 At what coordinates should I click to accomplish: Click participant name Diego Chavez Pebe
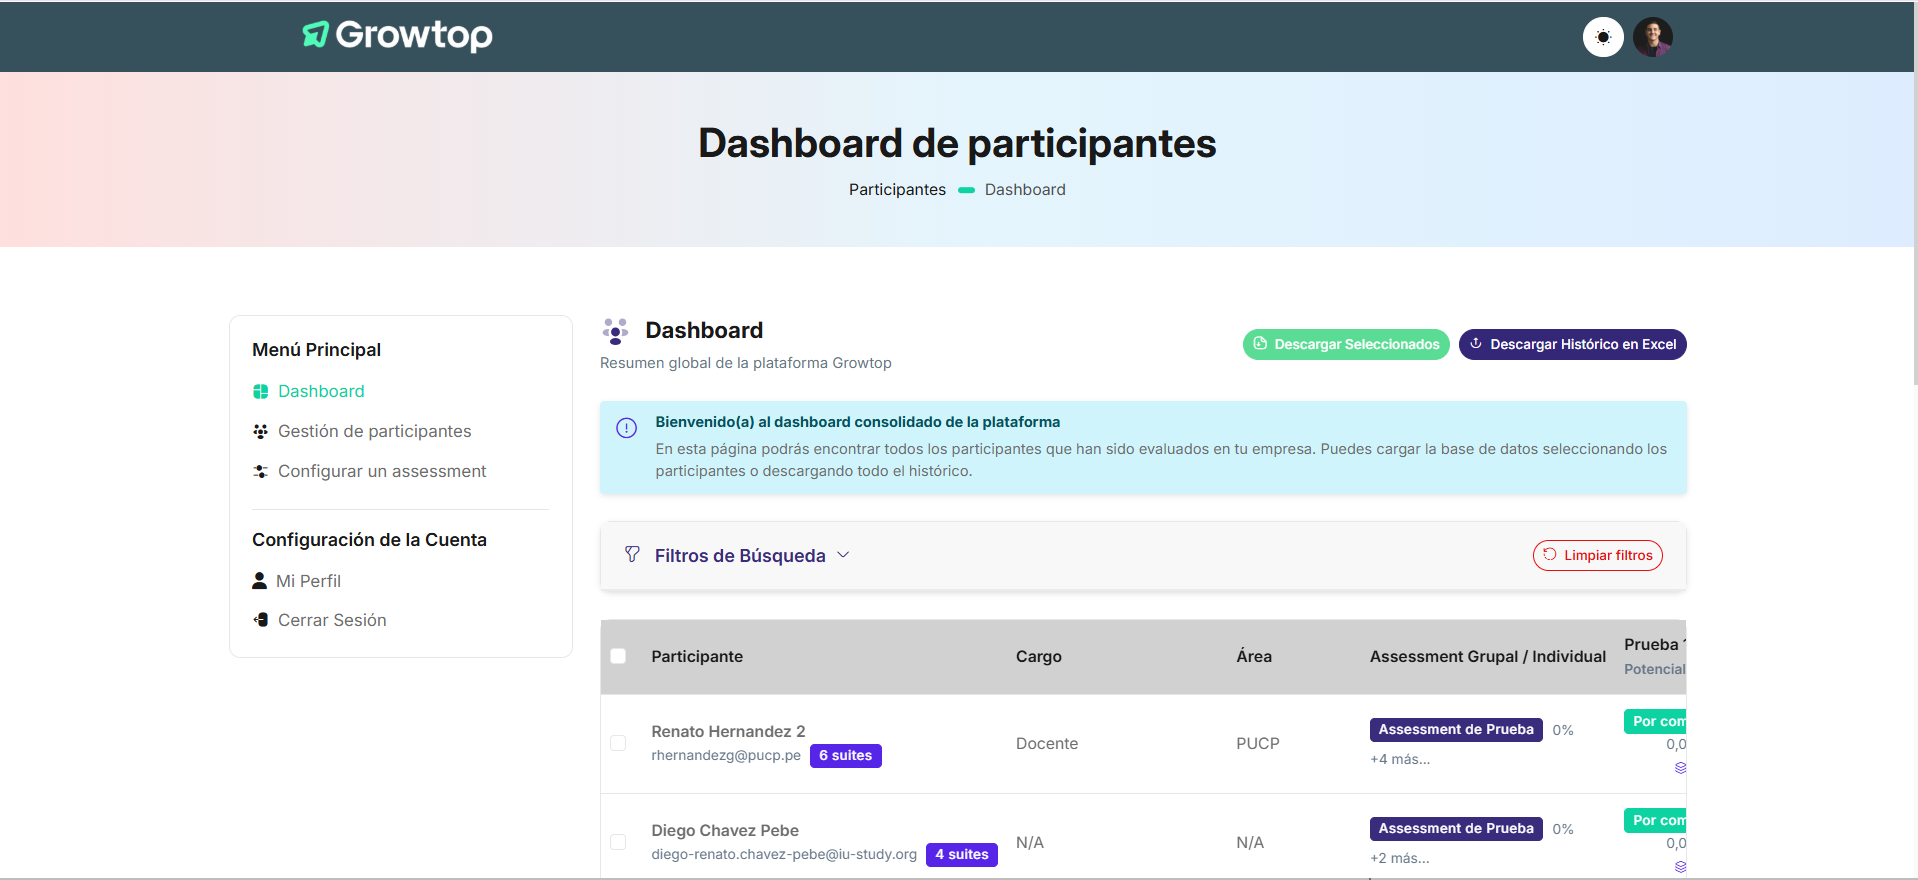coord(725,831)
